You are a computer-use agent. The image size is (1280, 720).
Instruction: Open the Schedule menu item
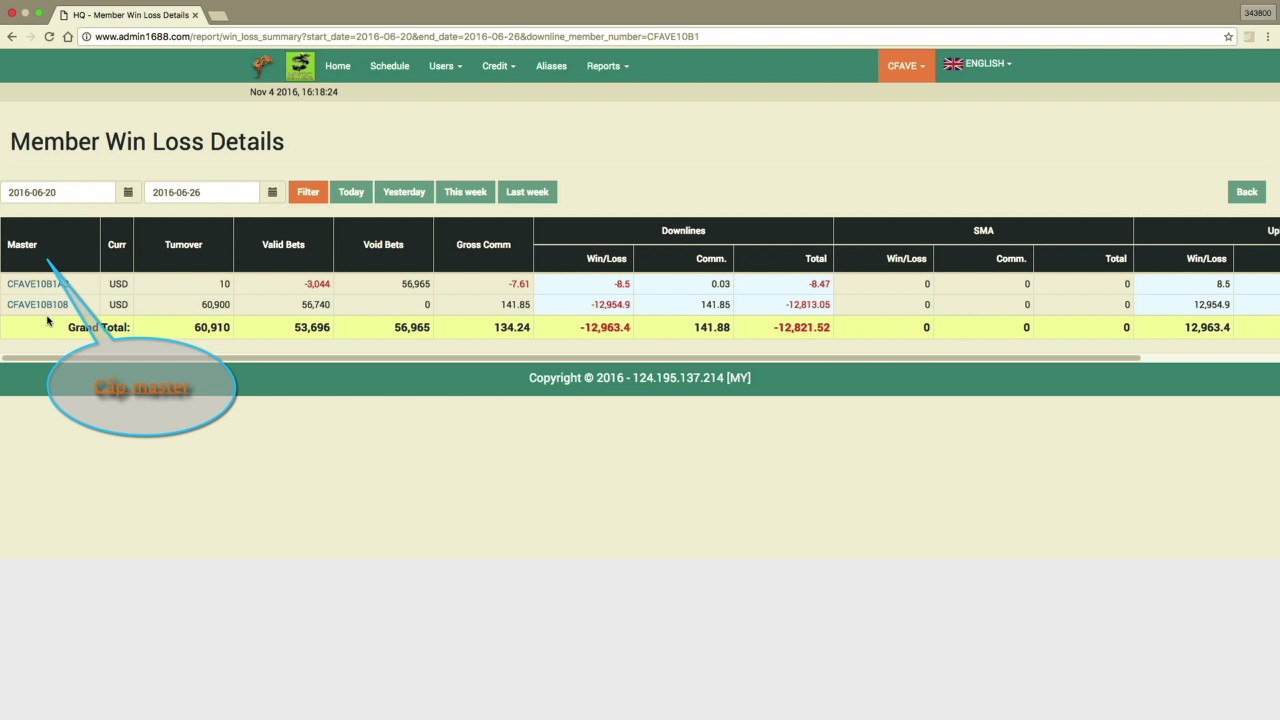click(x=389, y=66)
